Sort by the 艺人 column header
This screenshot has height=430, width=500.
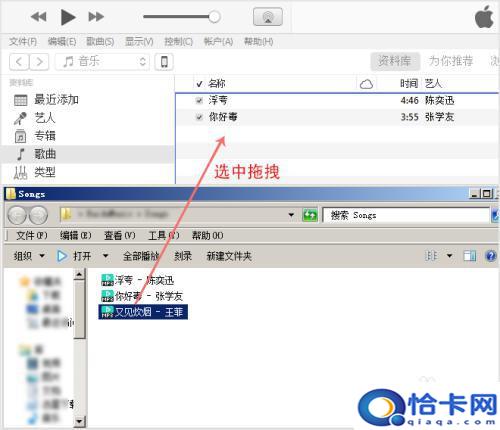[x=433, y=83]
